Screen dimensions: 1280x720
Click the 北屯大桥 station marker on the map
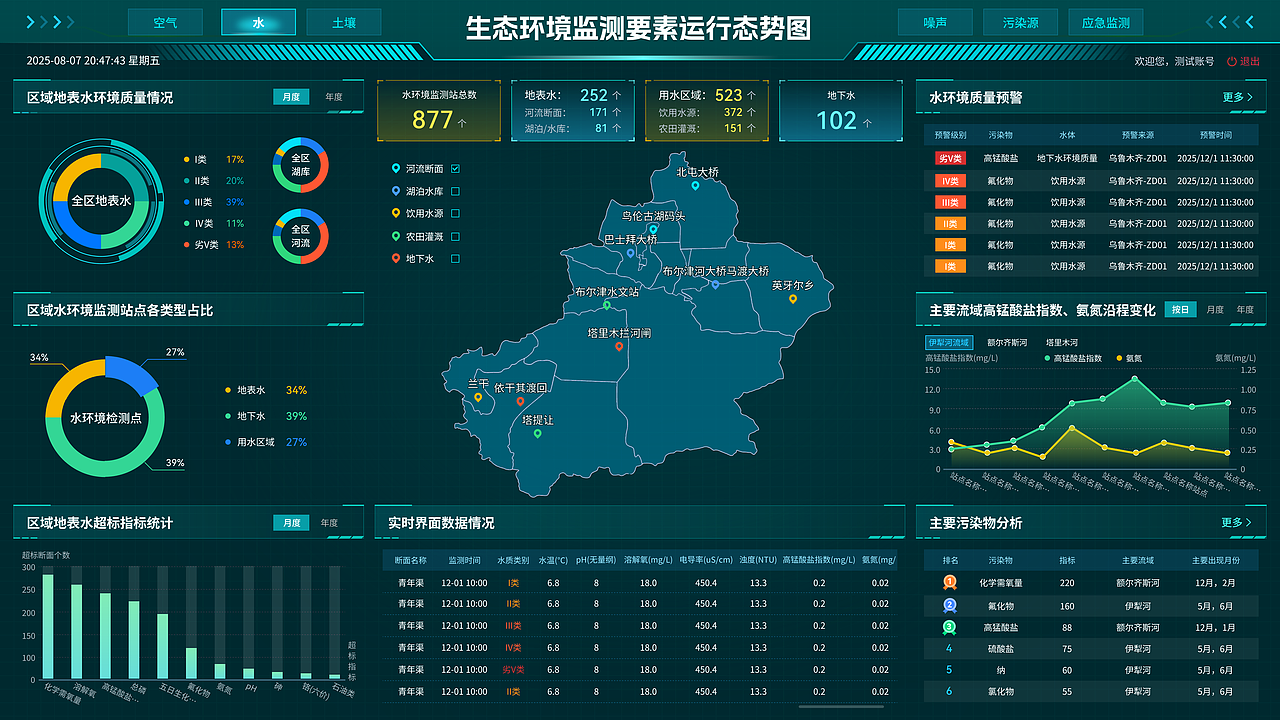pyautogui.click(x=696, y=185)
